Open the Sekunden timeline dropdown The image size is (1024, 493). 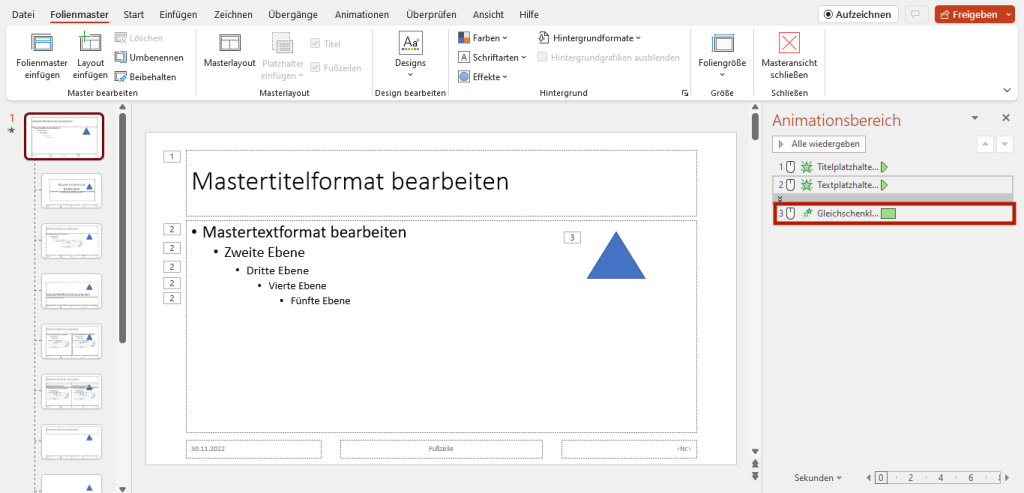pos(818,477)
